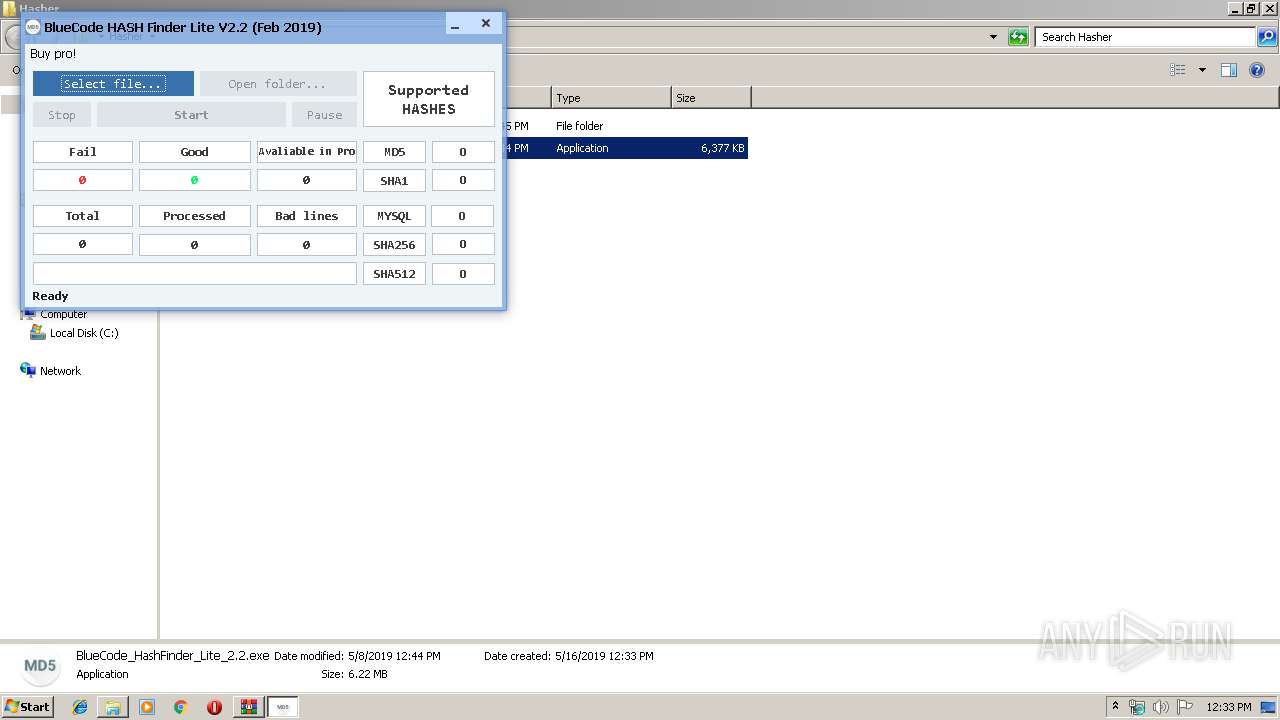
Task: Restore down the Explorer window
Action: coord(1250,8)
